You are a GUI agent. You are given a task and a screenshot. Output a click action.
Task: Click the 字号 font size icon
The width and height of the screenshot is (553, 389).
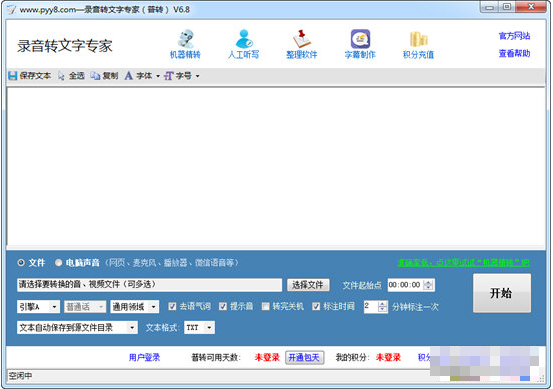coord(169,76)
